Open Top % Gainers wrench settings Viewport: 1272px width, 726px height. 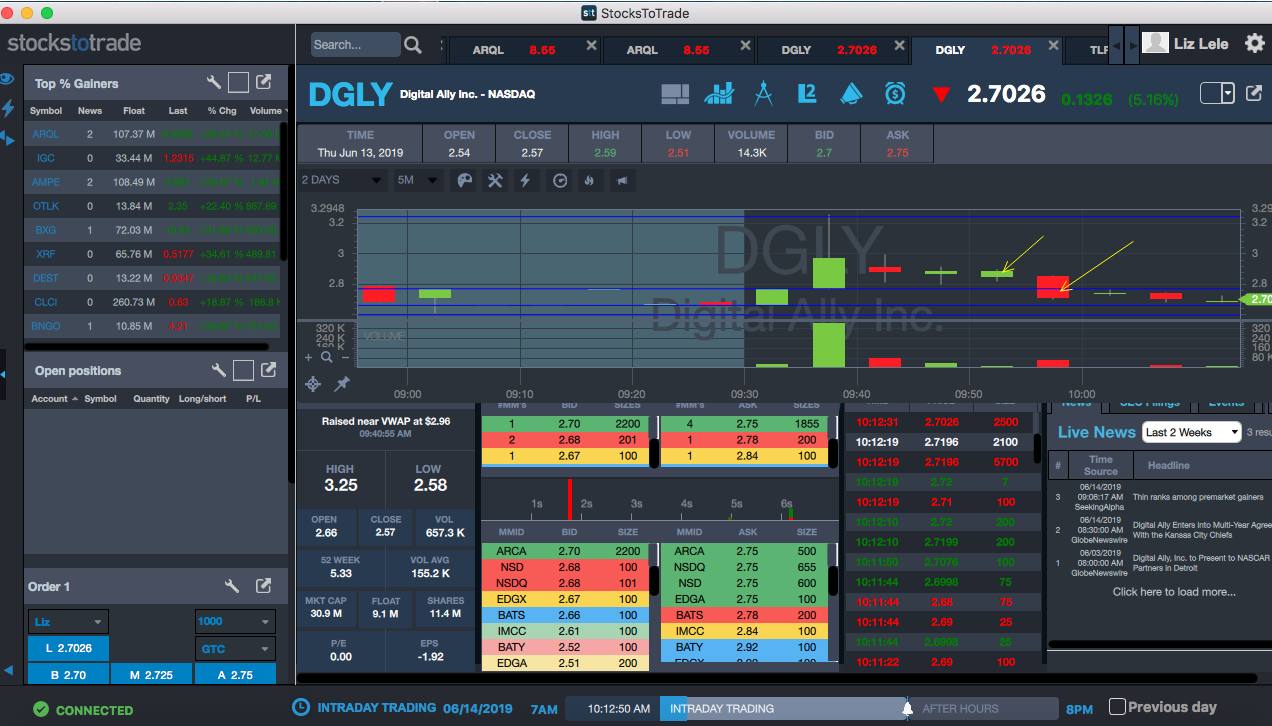coord(214,83)
